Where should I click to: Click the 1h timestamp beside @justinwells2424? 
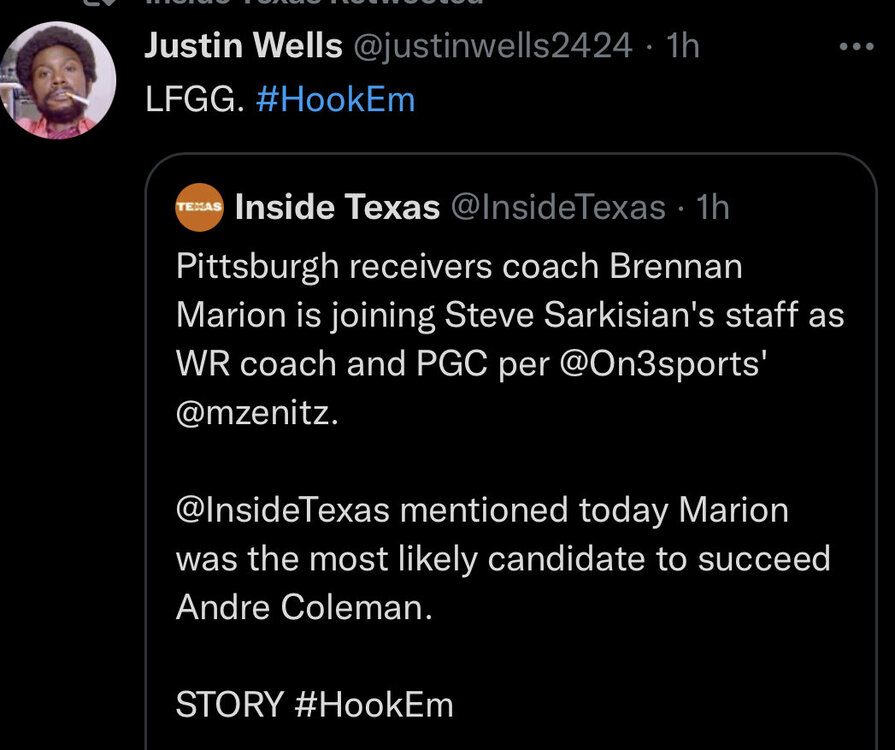click(682, 45)
